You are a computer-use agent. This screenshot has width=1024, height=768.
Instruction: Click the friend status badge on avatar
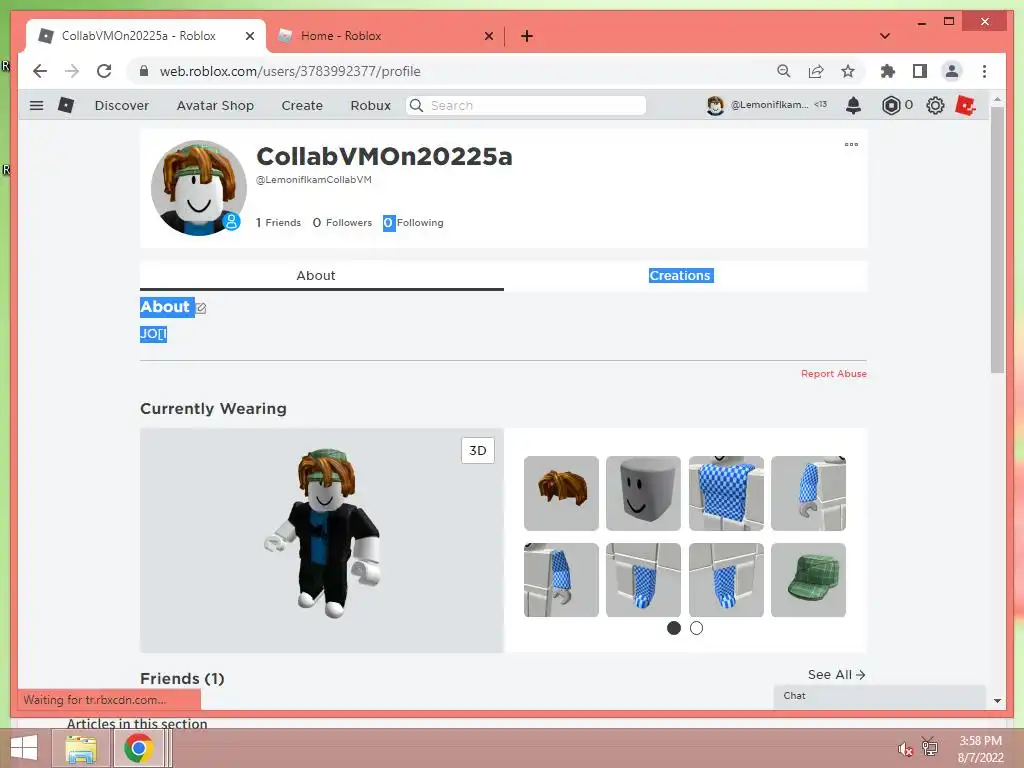[x=231, y=221]
